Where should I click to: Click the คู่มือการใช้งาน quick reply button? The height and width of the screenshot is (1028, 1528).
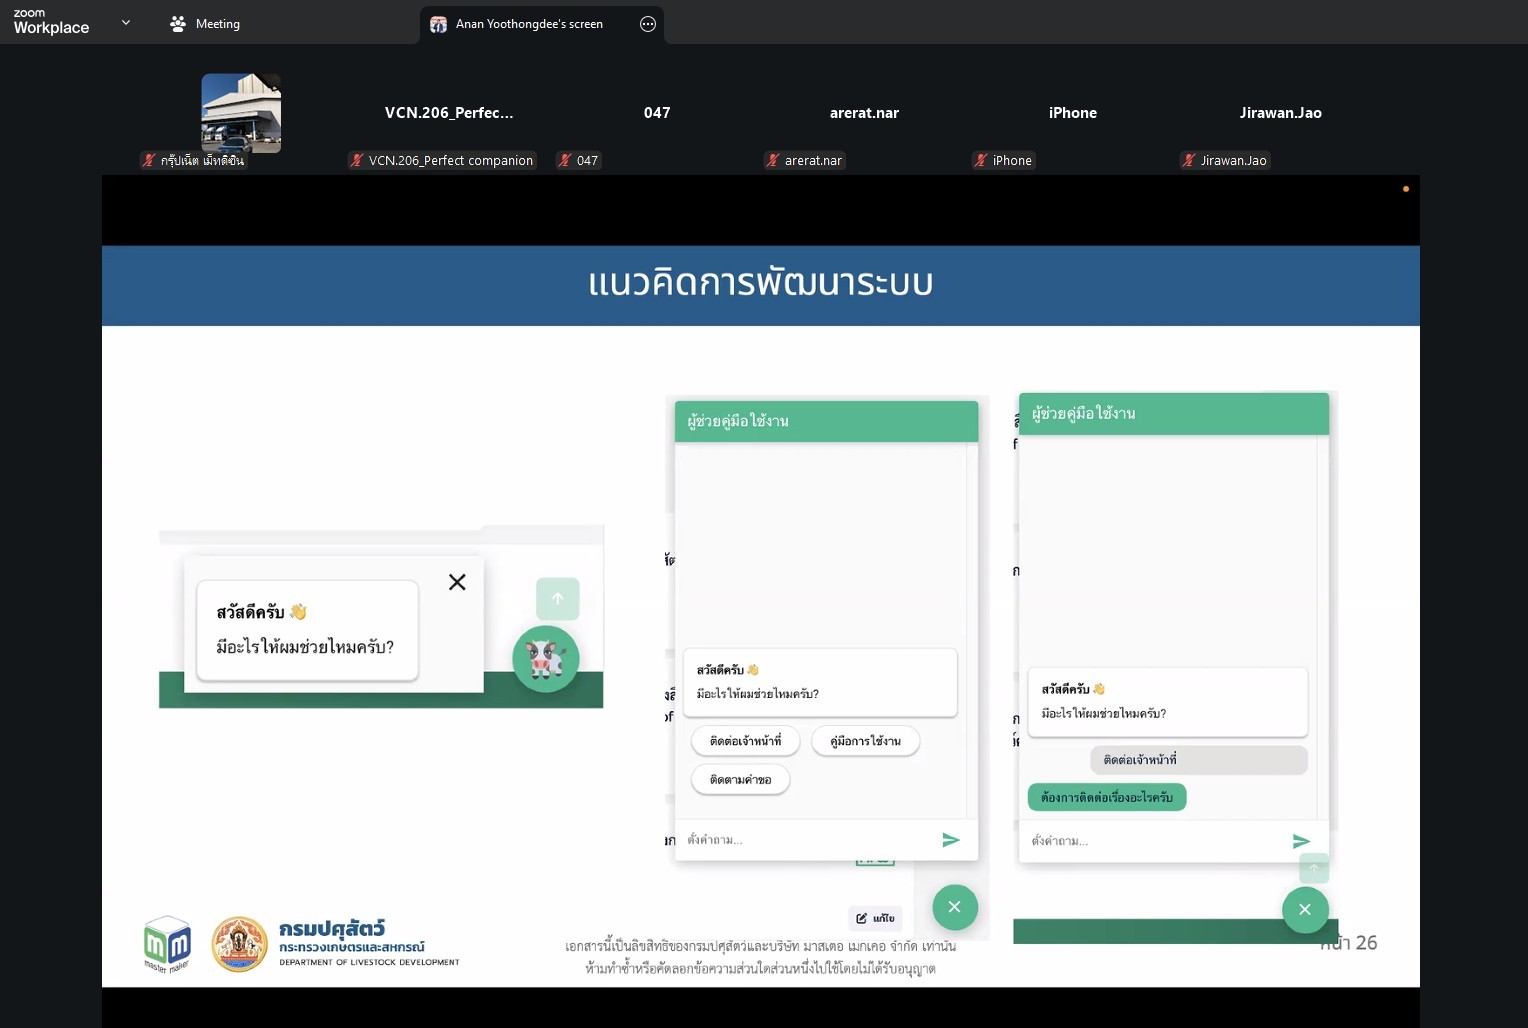point(865,741)
